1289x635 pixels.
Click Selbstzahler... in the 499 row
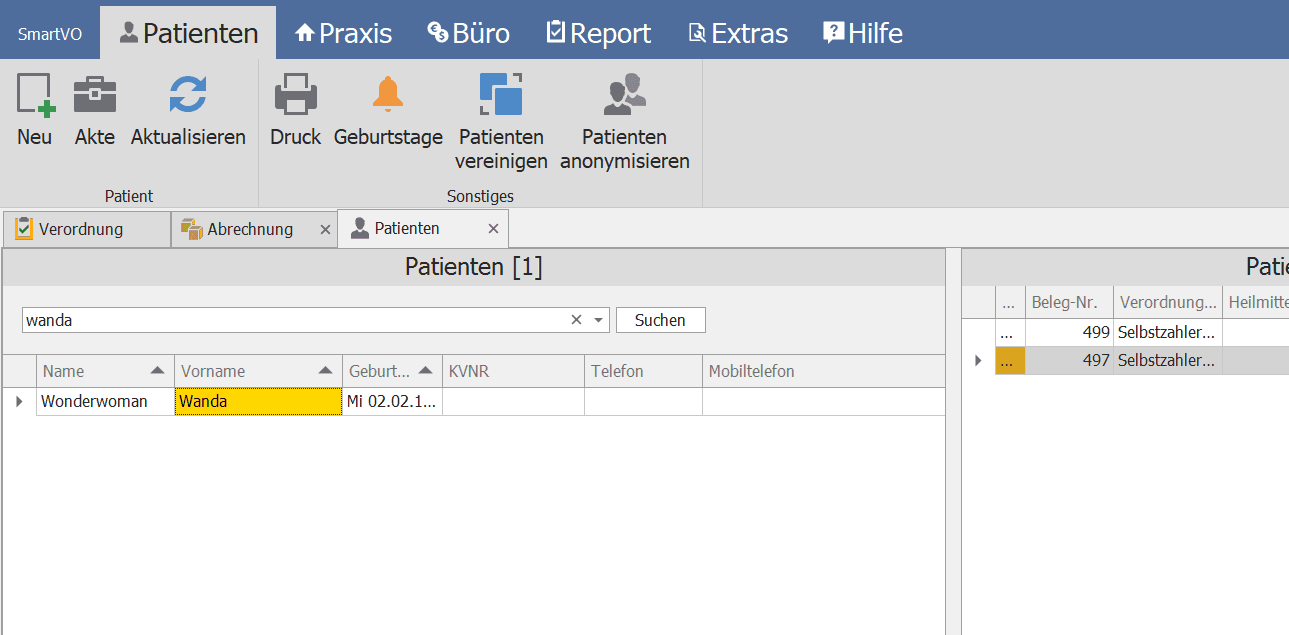click(x=1168, y=333)
